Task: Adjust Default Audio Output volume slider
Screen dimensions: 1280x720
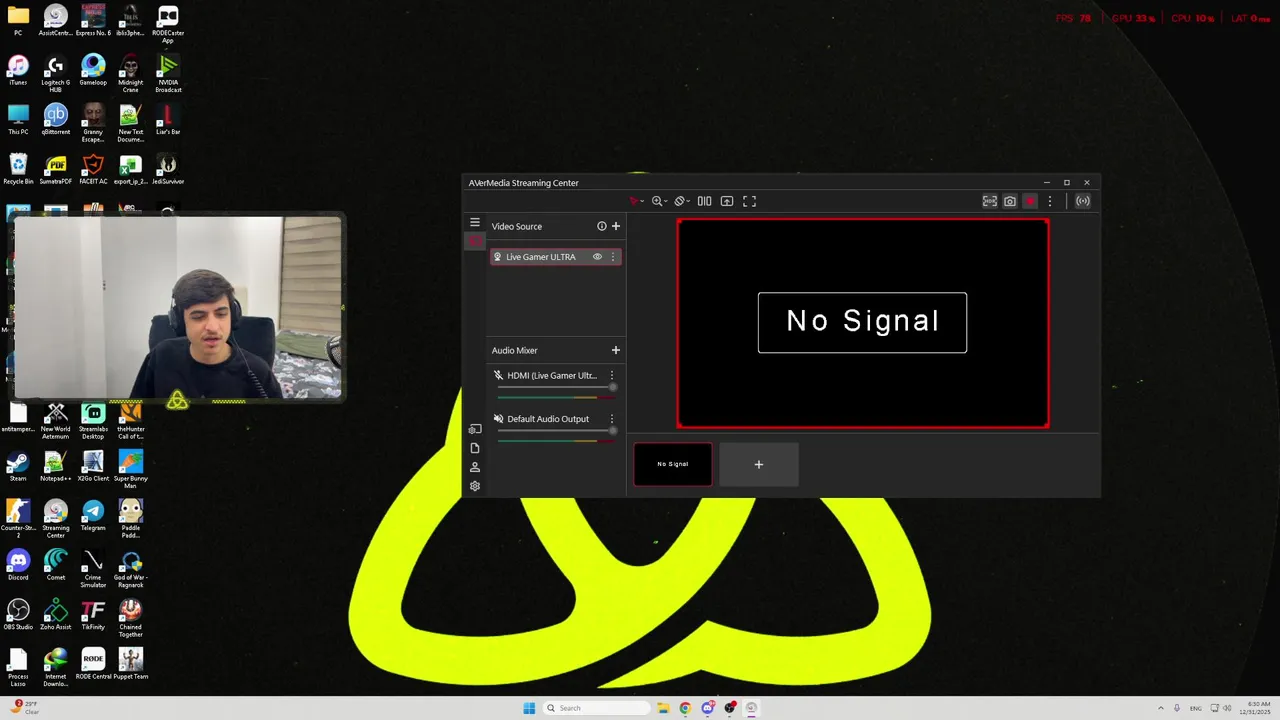Action: 556,431
